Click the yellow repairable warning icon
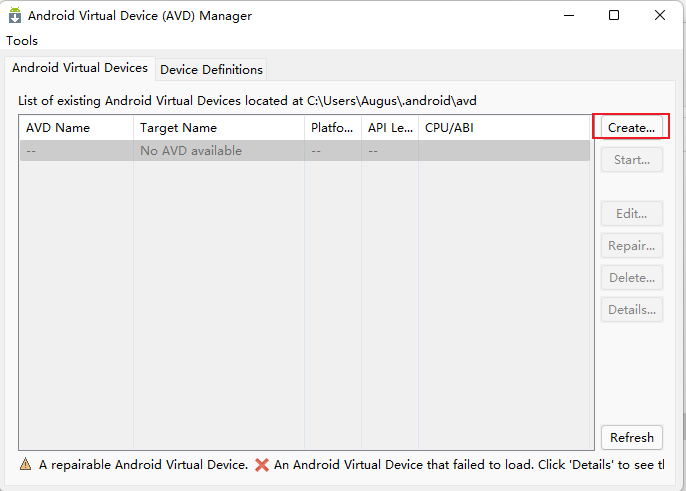Screen dimensions: 686x491 tap(25, 464)
